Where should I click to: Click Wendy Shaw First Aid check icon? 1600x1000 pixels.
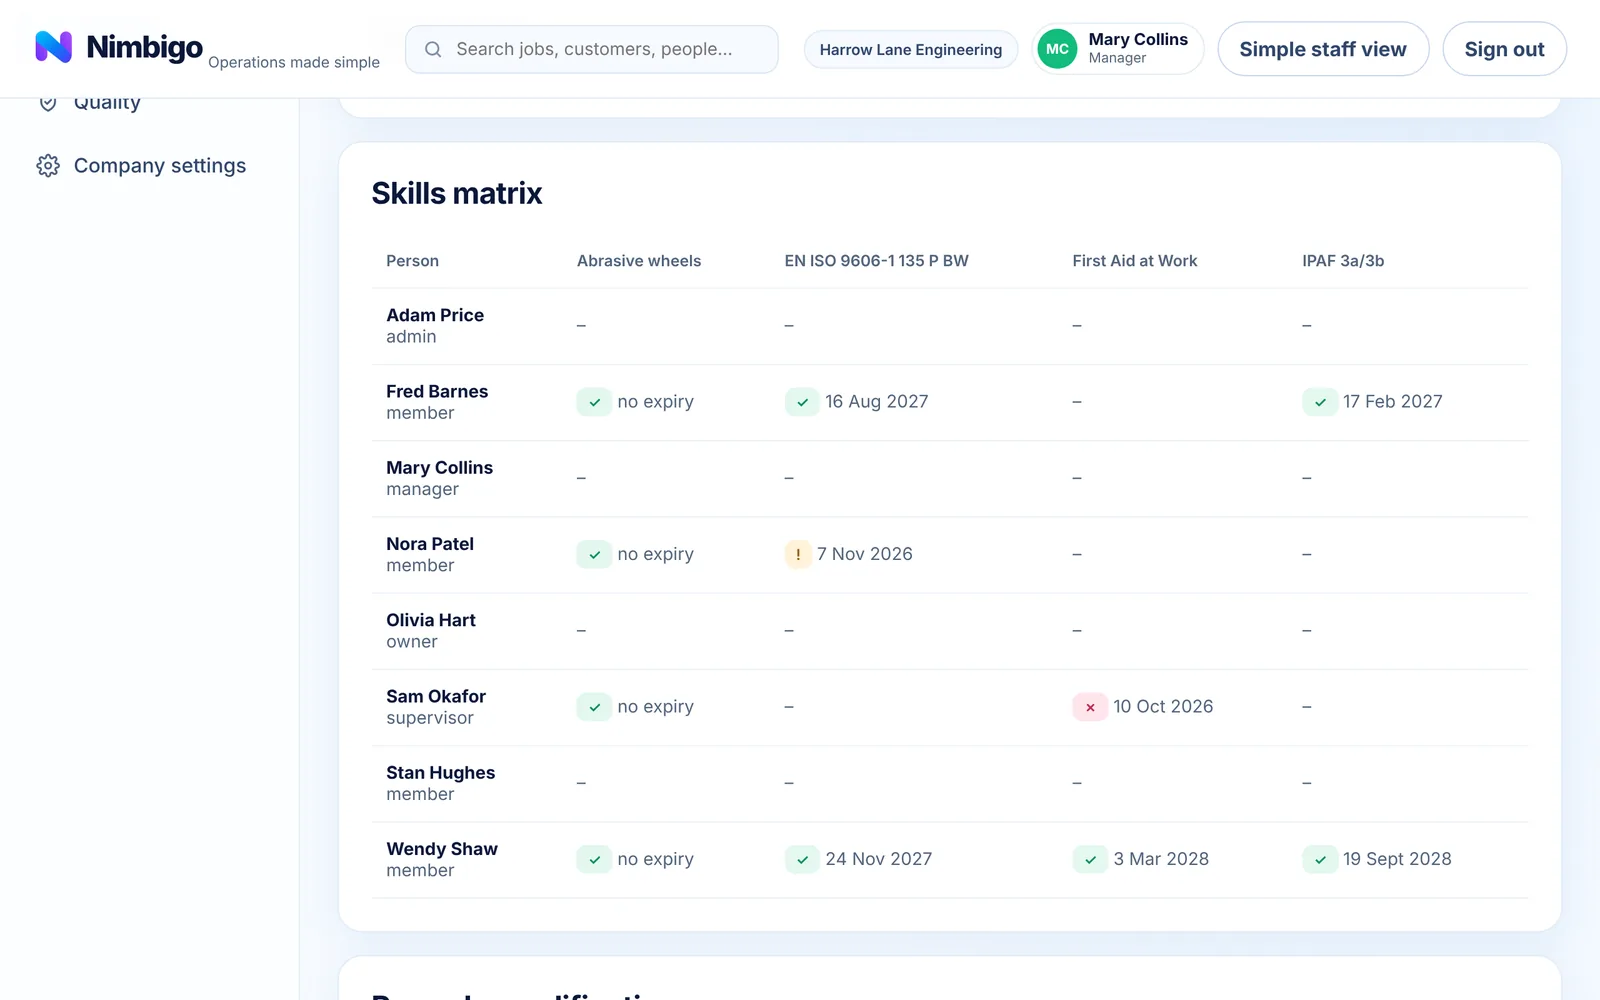[x=1090, y=859]
